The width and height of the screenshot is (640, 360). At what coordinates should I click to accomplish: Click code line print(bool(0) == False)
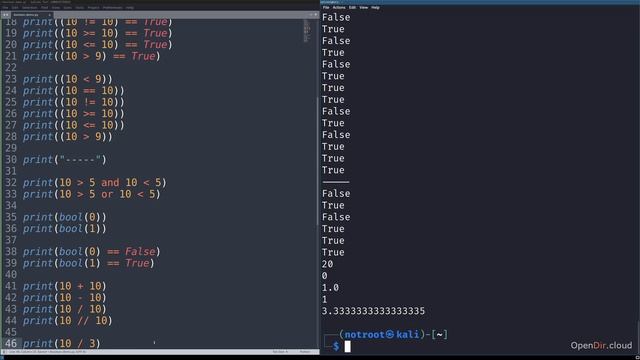pos(91,251)
